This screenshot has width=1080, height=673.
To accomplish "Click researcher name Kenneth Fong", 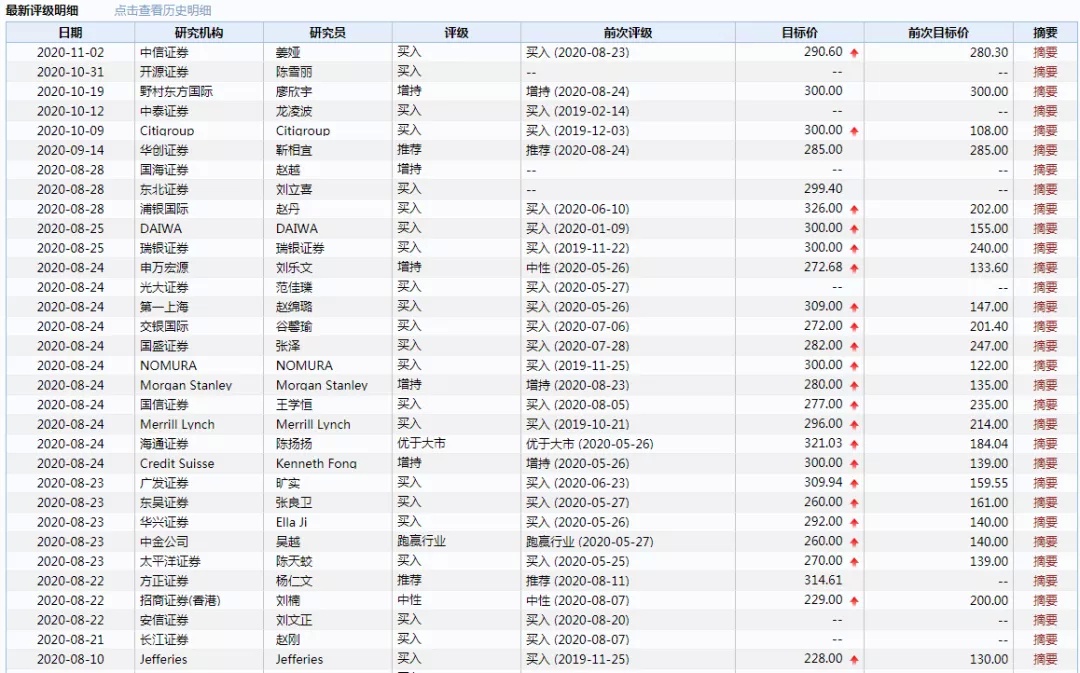I will [316, 464].
